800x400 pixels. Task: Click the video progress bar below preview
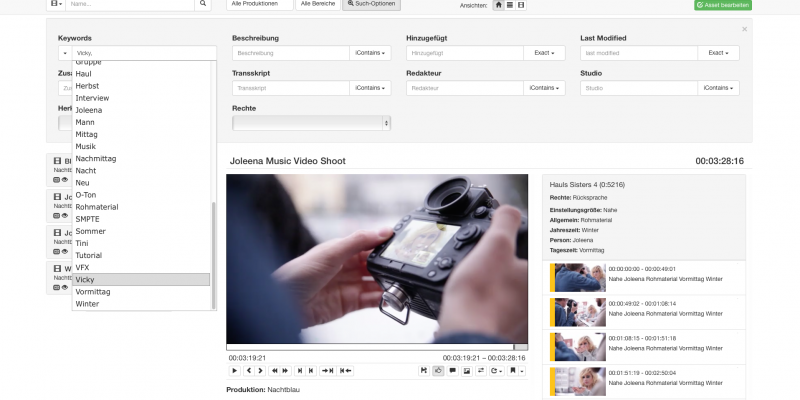tap(376, 347)
